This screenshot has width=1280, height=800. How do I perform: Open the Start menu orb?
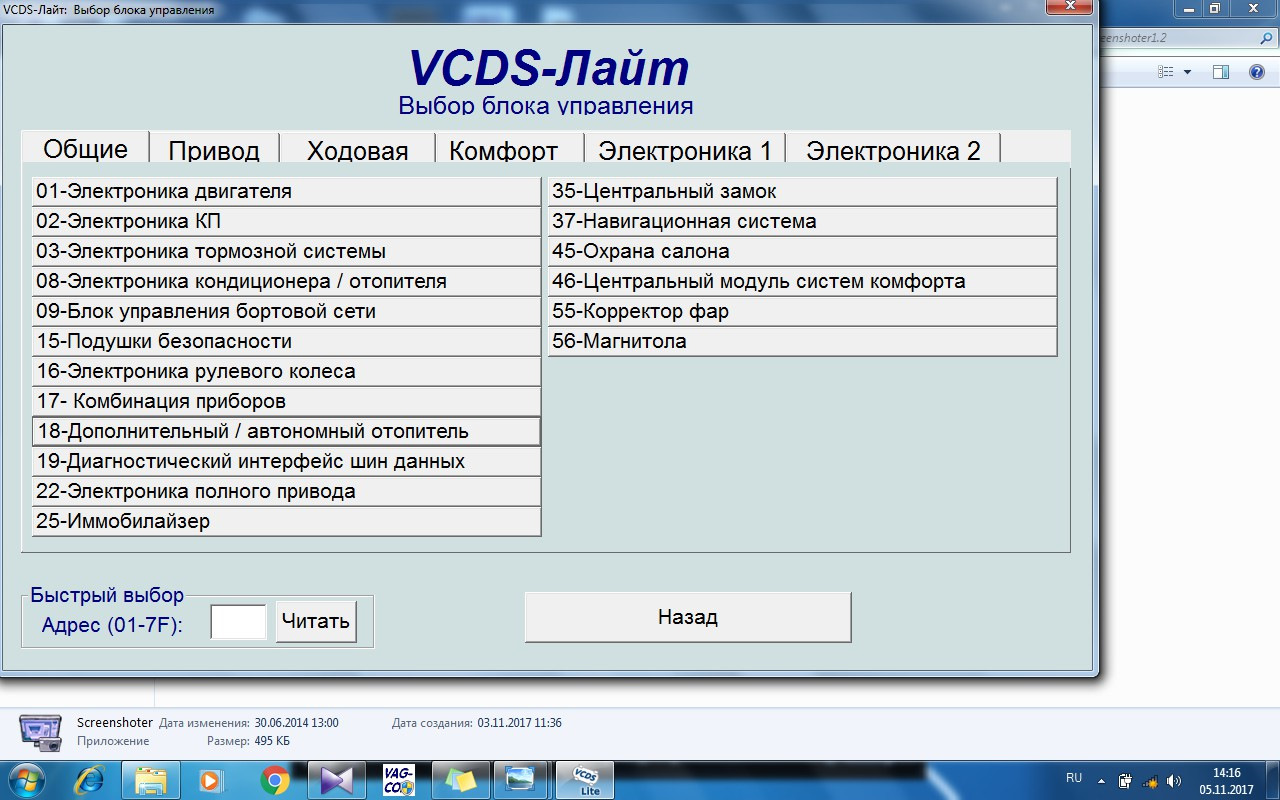(25, 779)
